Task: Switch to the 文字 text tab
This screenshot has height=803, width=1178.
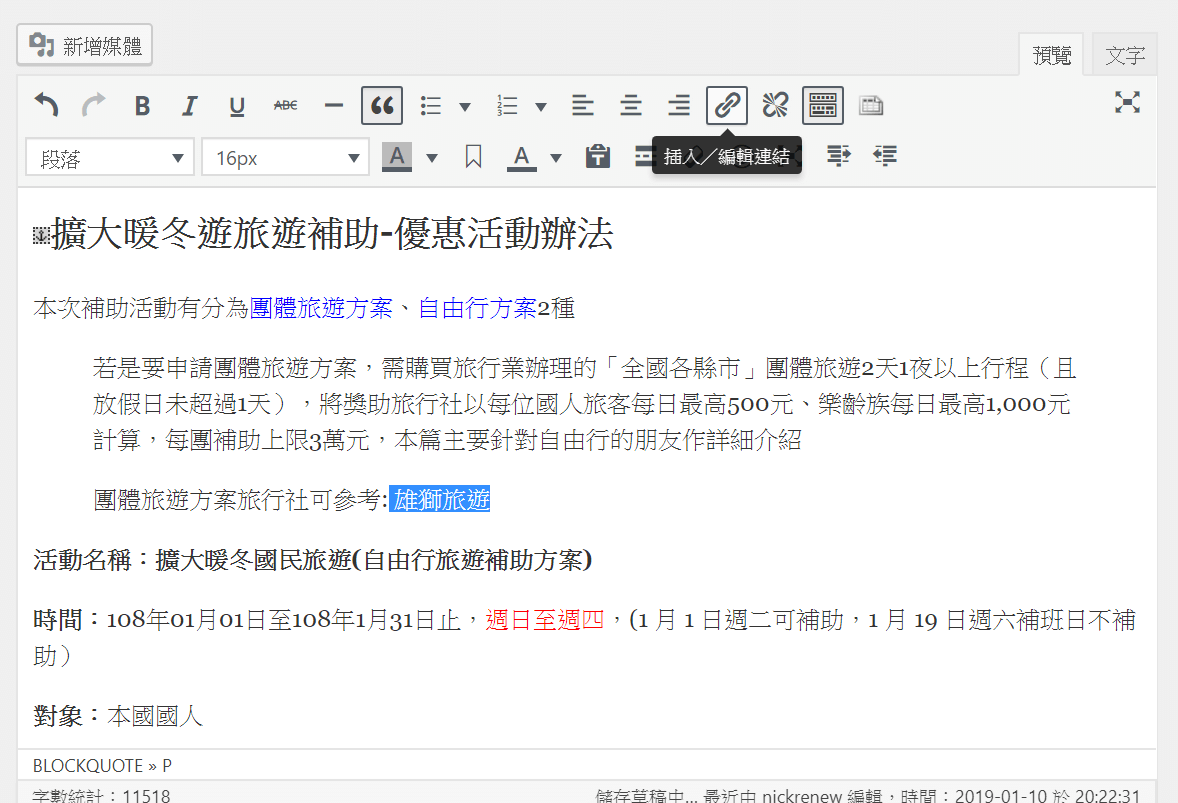Action: (x=1125, y=55)
